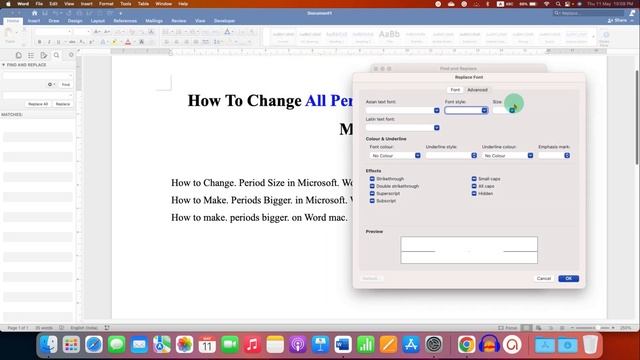Click the Default button in dialog
Screen dimensions: 640x360
click(x=371, y=278)
